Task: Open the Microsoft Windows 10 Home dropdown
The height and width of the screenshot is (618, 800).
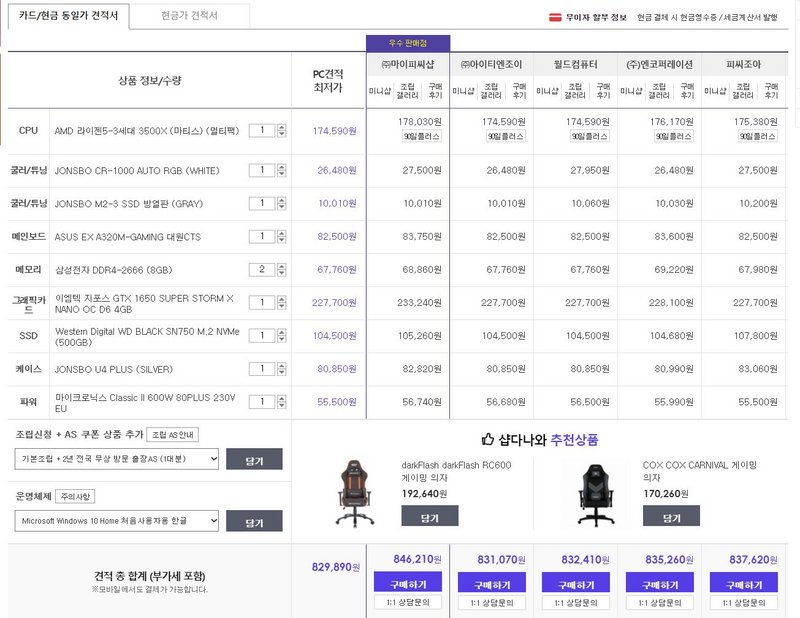Action: tap(117, 521)
